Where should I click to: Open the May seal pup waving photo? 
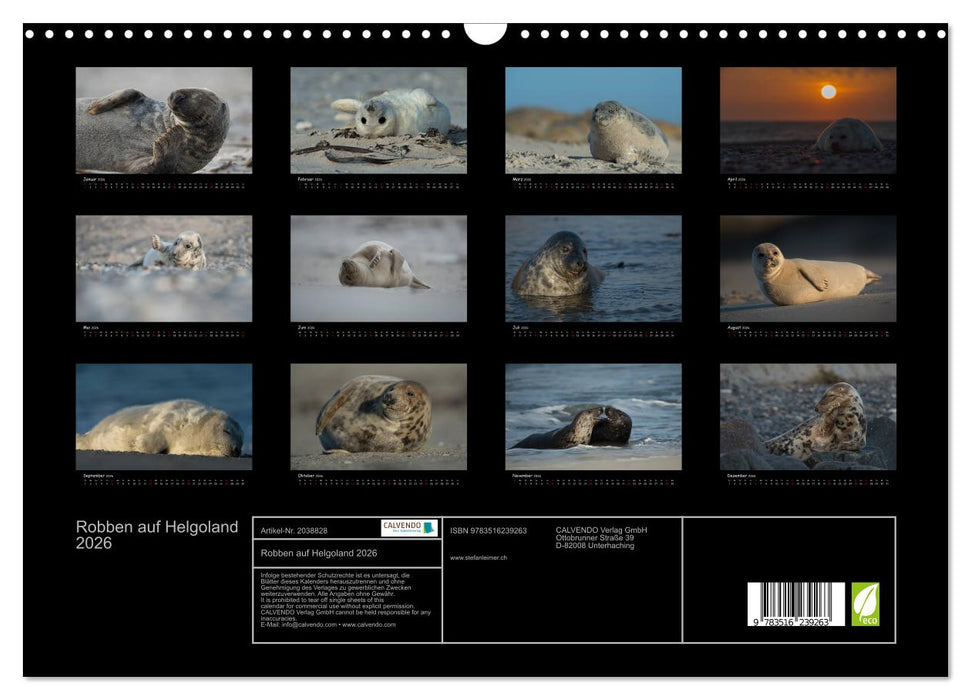164,269
